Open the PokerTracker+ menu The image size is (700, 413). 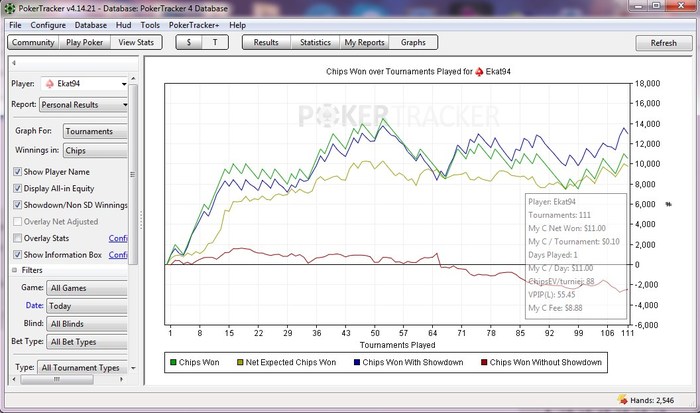pyautogui.click(x=194, y=25)
